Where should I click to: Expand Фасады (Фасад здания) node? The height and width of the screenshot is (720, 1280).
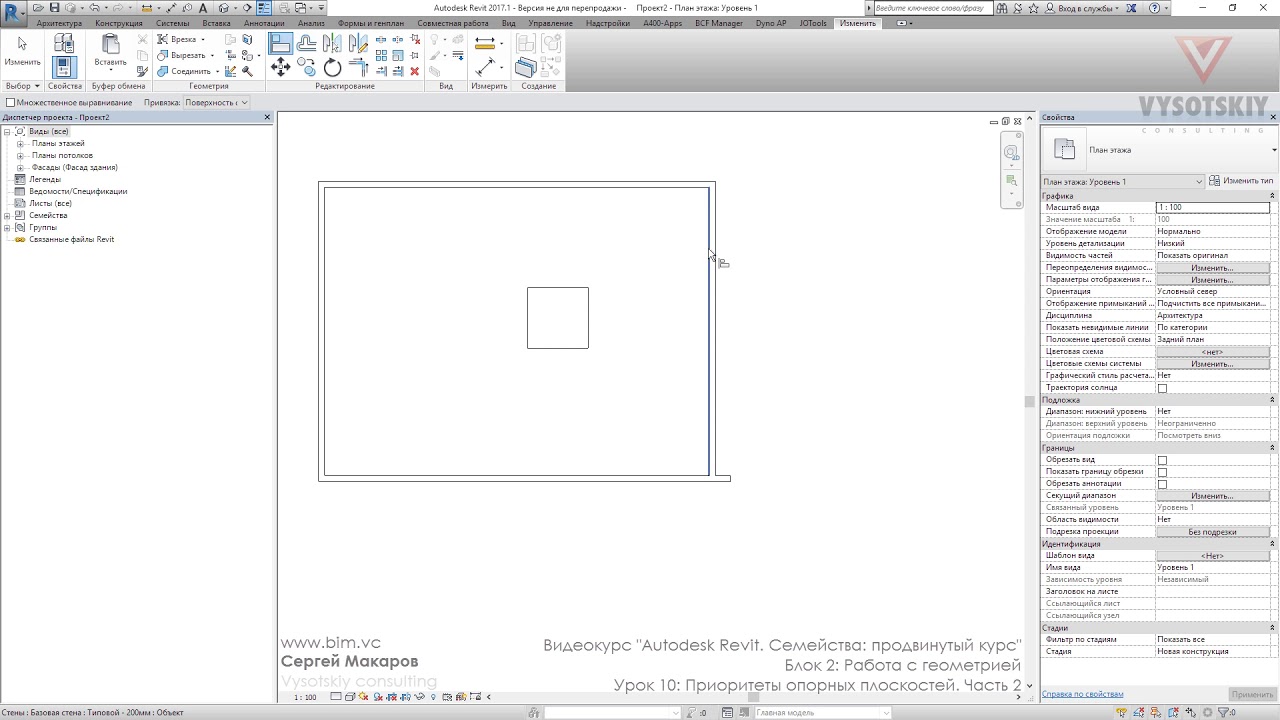(20, 168)
